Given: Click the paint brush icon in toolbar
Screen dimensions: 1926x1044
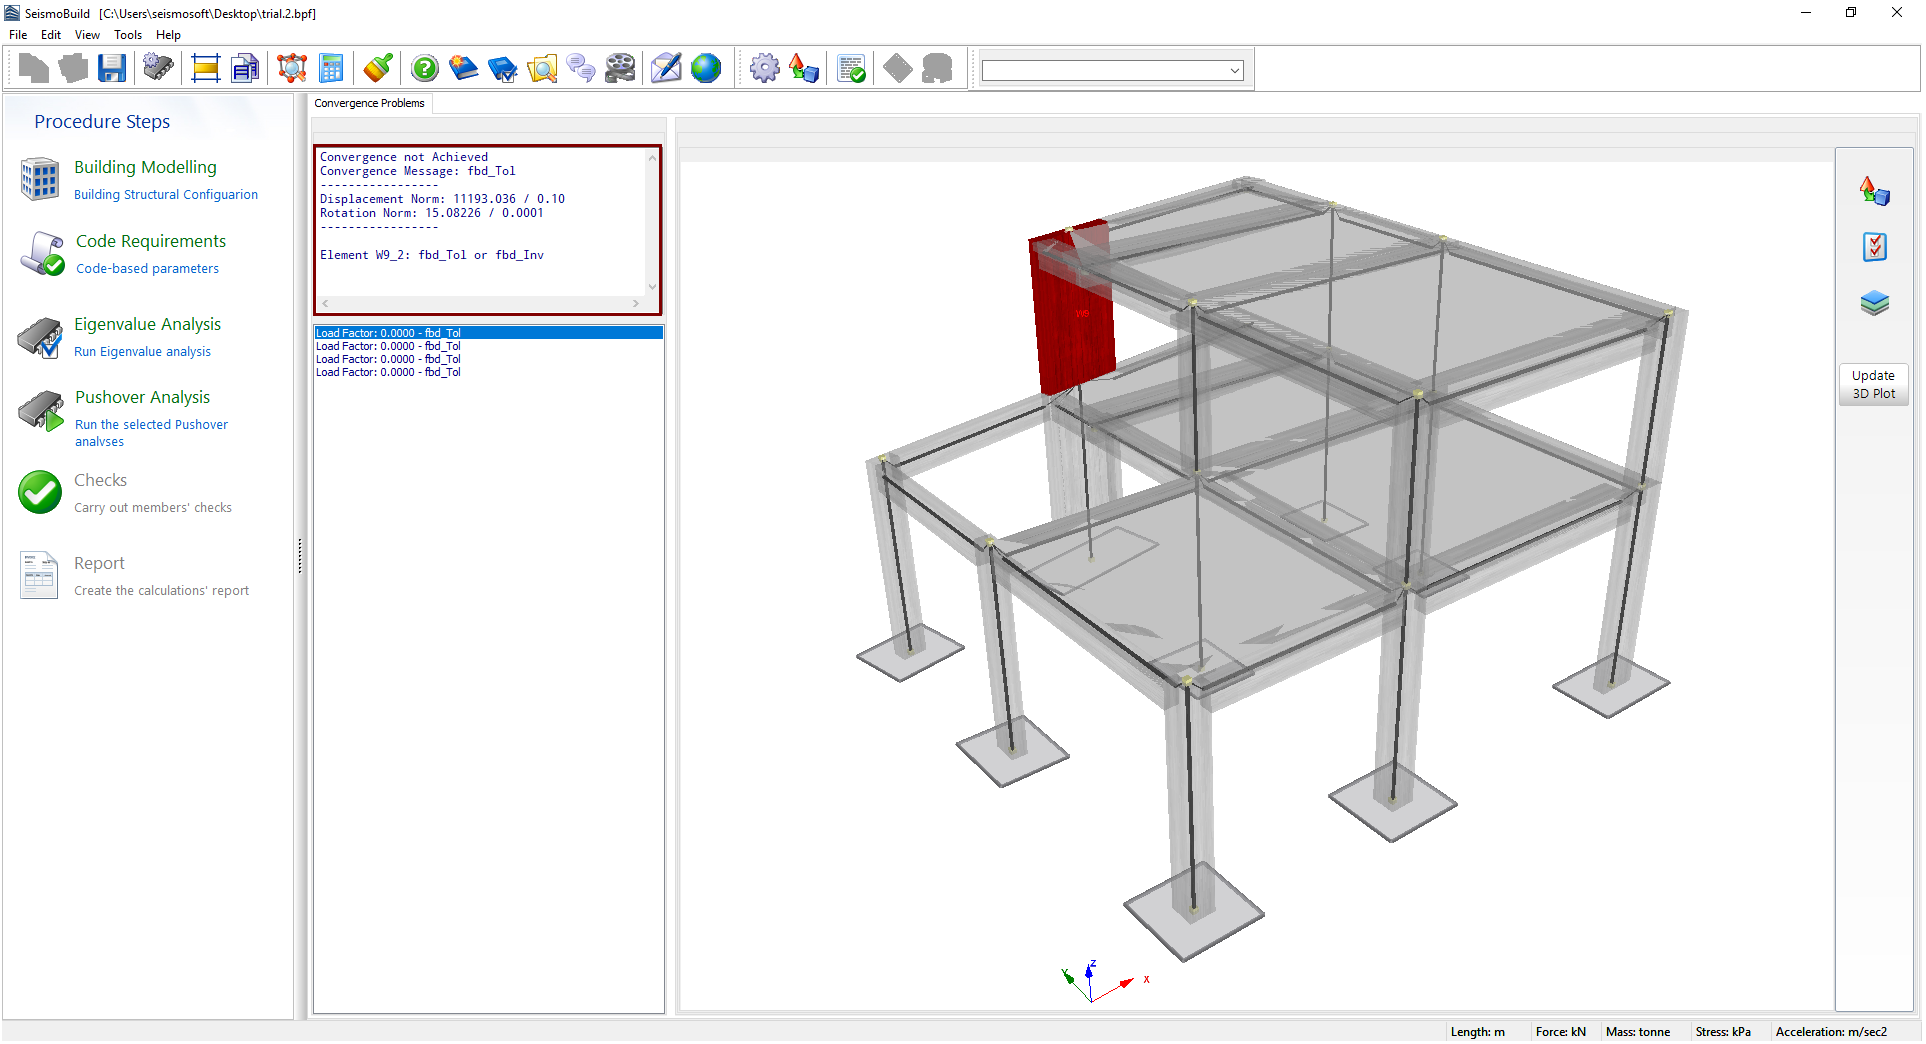Looking at the screenshot, I should pyautogui.click(x=378, y=69).
